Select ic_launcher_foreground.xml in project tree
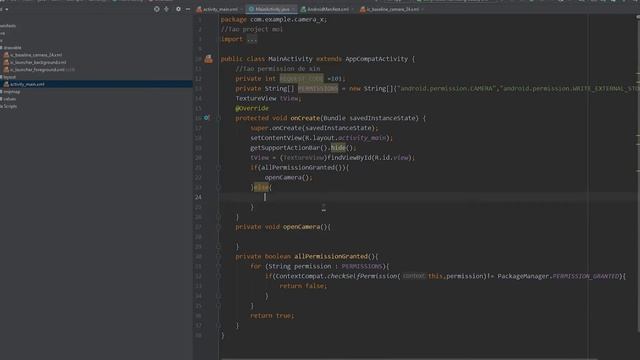Image resolution: width=640 pixels, height=360 pixels. point(37,69)
